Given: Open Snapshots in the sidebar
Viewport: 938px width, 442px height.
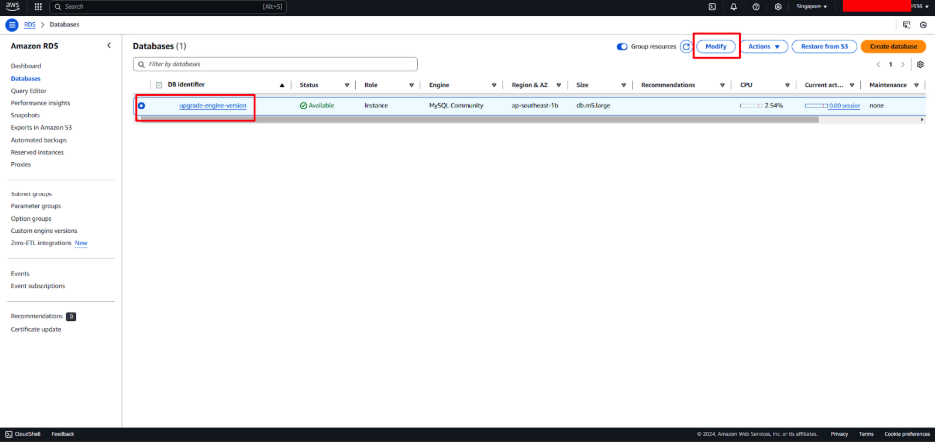Looking at the screenshot, I should pos(25,115).
